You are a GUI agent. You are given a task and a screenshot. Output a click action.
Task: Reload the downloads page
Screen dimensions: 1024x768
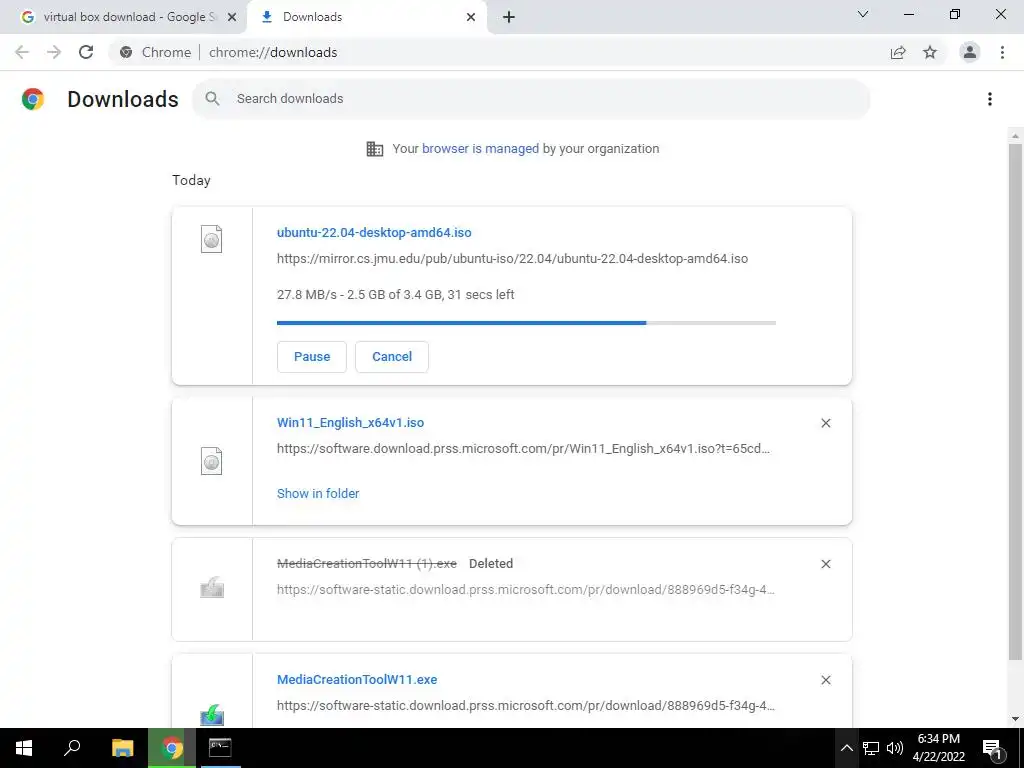pyautogui.click(x=86, y=52)
